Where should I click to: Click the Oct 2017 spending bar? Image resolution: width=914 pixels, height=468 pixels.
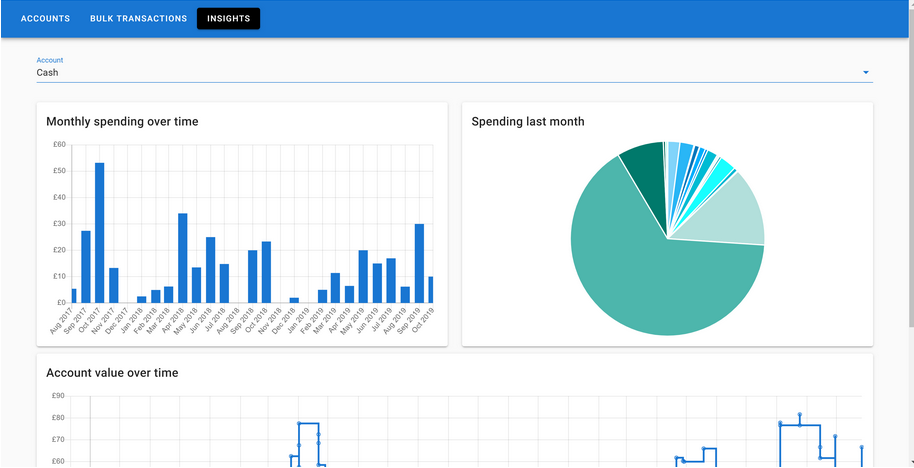pos(100,233)
